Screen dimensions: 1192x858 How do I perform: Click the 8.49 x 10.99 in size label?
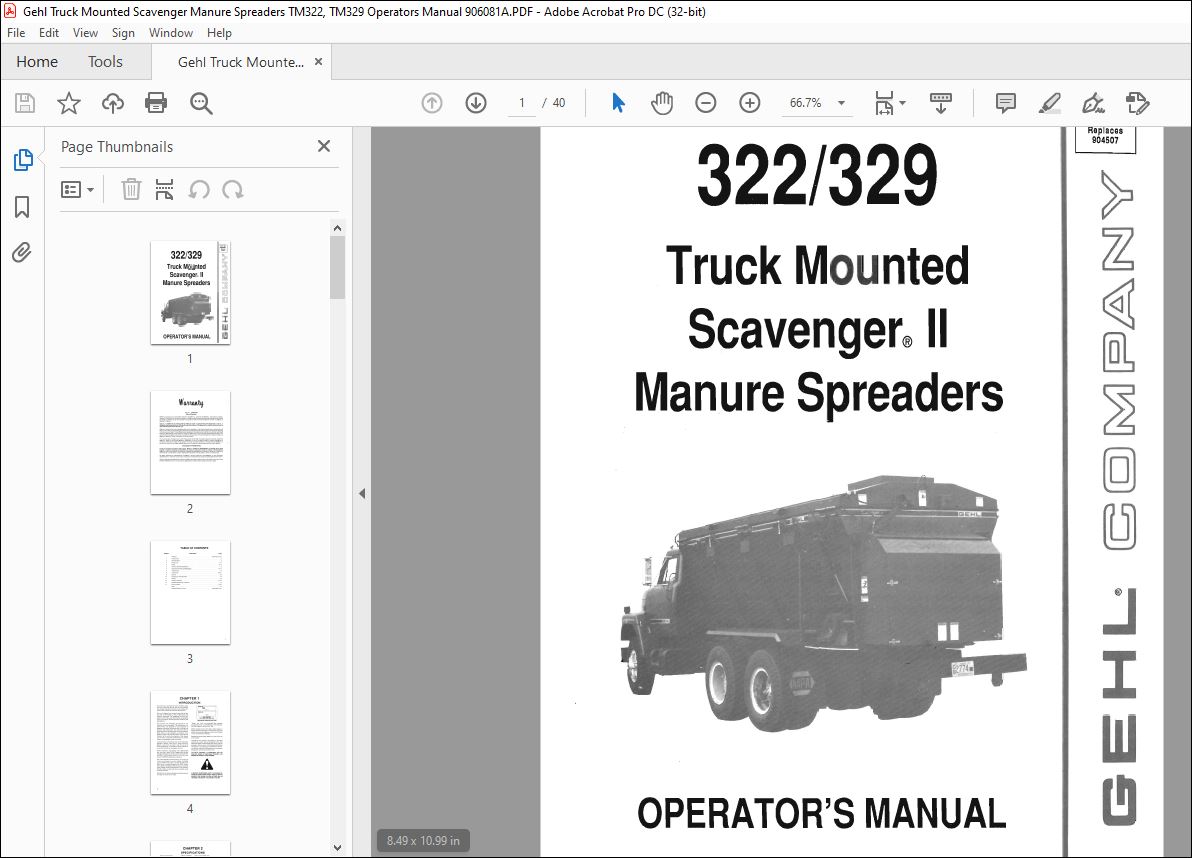pyautogui.click(x=423, y=841)
